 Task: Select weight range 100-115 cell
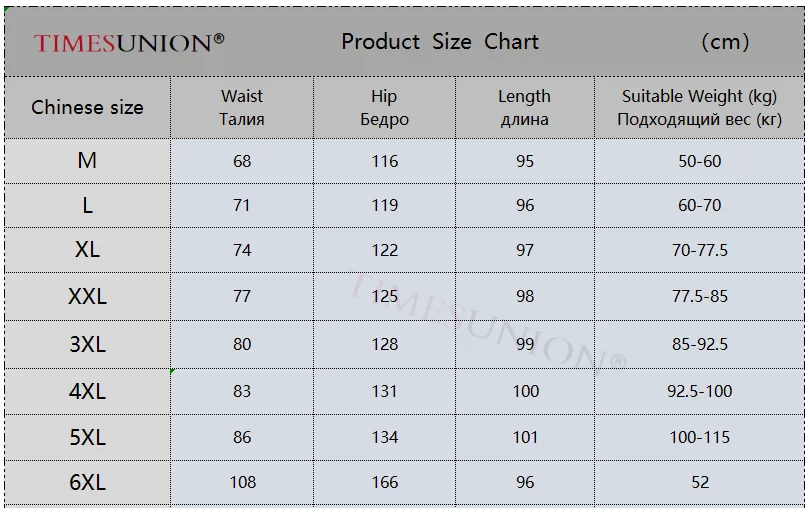click(x=700, y=437)
